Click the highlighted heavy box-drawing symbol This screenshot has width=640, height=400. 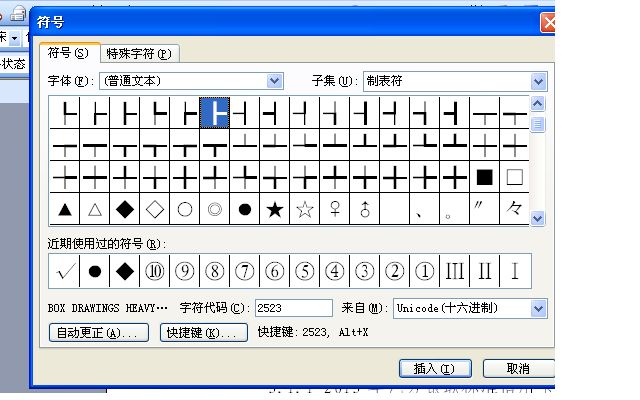click(215, 113)
